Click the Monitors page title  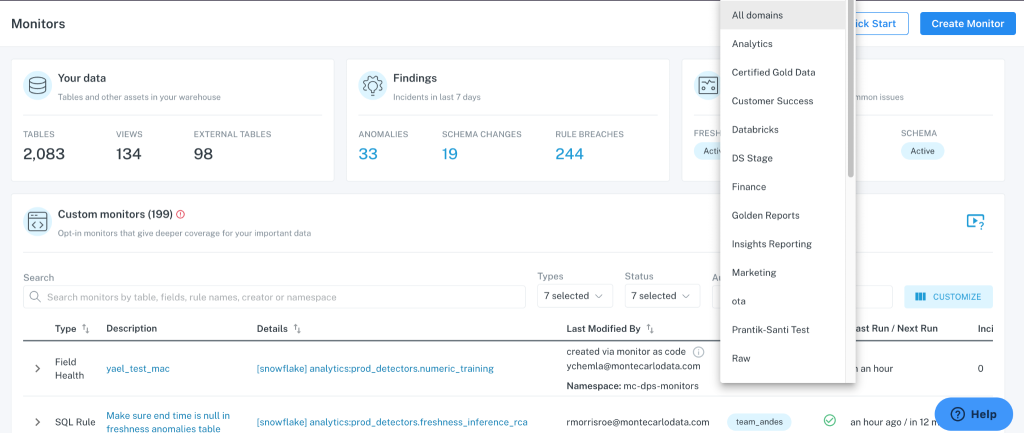(x=38, y=24)
